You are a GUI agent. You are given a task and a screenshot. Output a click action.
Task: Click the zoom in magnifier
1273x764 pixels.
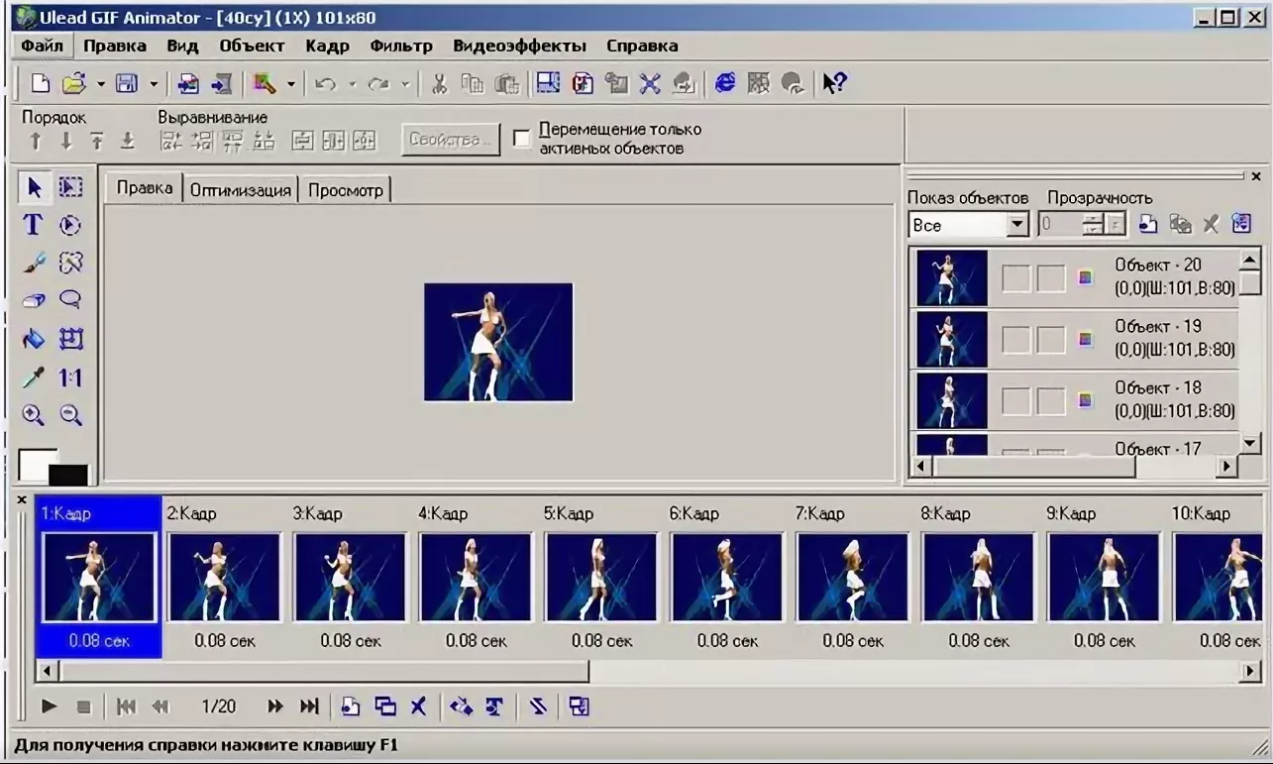point(31,416)
